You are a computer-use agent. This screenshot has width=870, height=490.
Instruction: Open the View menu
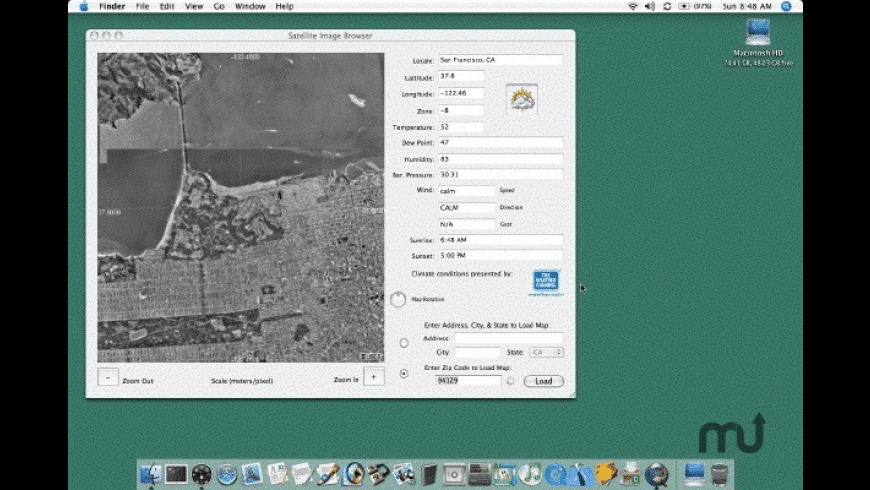194,6
